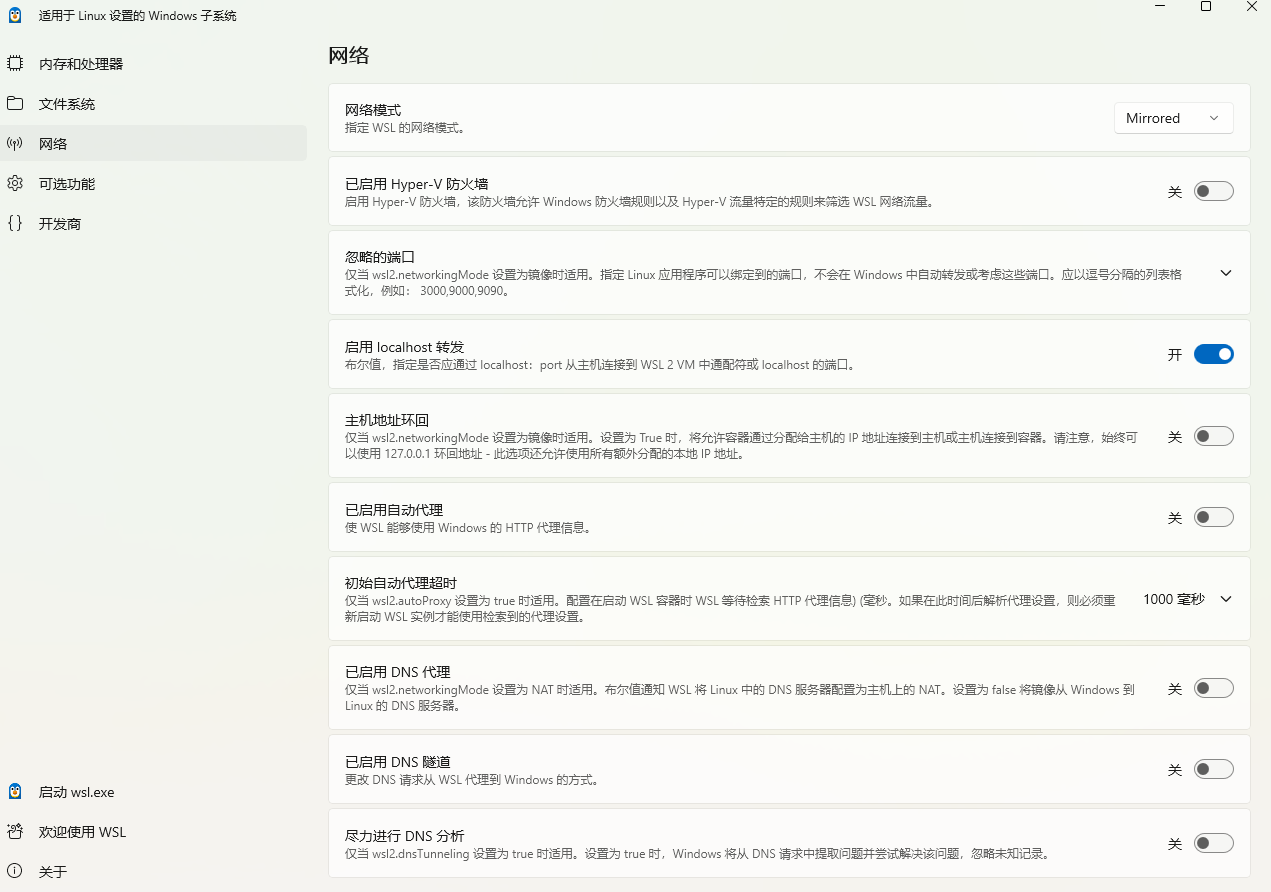Open the 关于 page label
This screenshot has height=892, width=1271.
coord(53,872)
